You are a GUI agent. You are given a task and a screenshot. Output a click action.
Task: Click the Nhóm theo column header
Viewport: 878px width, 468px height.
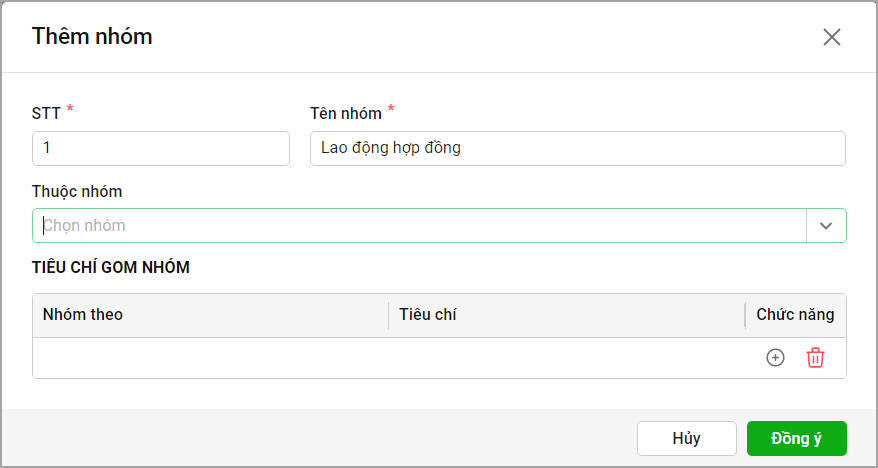(83, 315)
